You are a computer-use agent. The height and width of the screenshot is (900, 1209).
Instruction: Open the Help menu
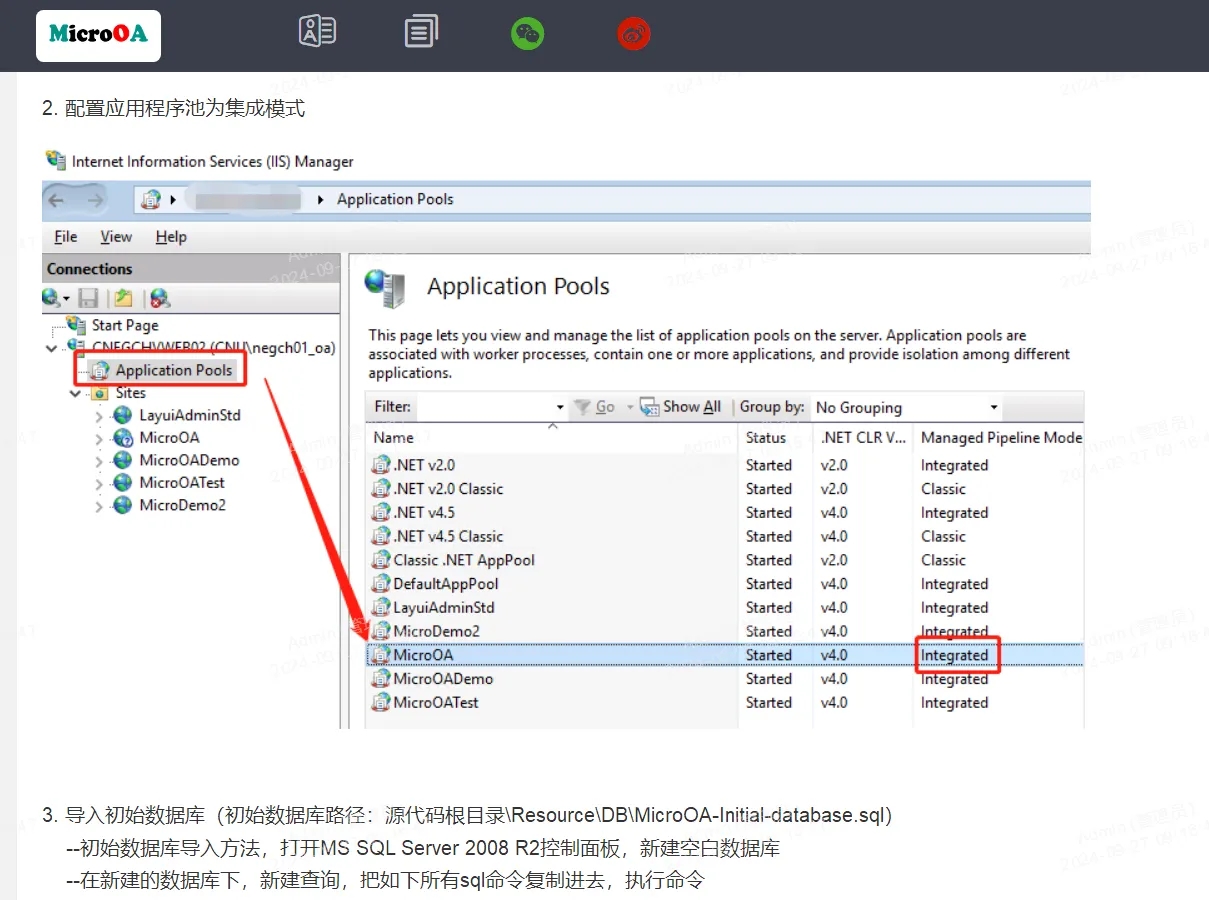click(171, 237)
